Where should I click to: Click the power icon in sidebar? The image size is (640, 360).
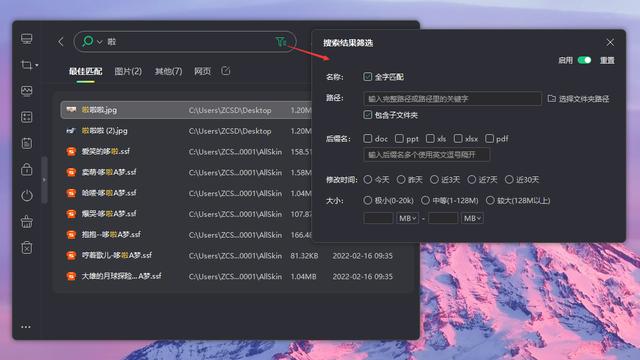point(27,196)
